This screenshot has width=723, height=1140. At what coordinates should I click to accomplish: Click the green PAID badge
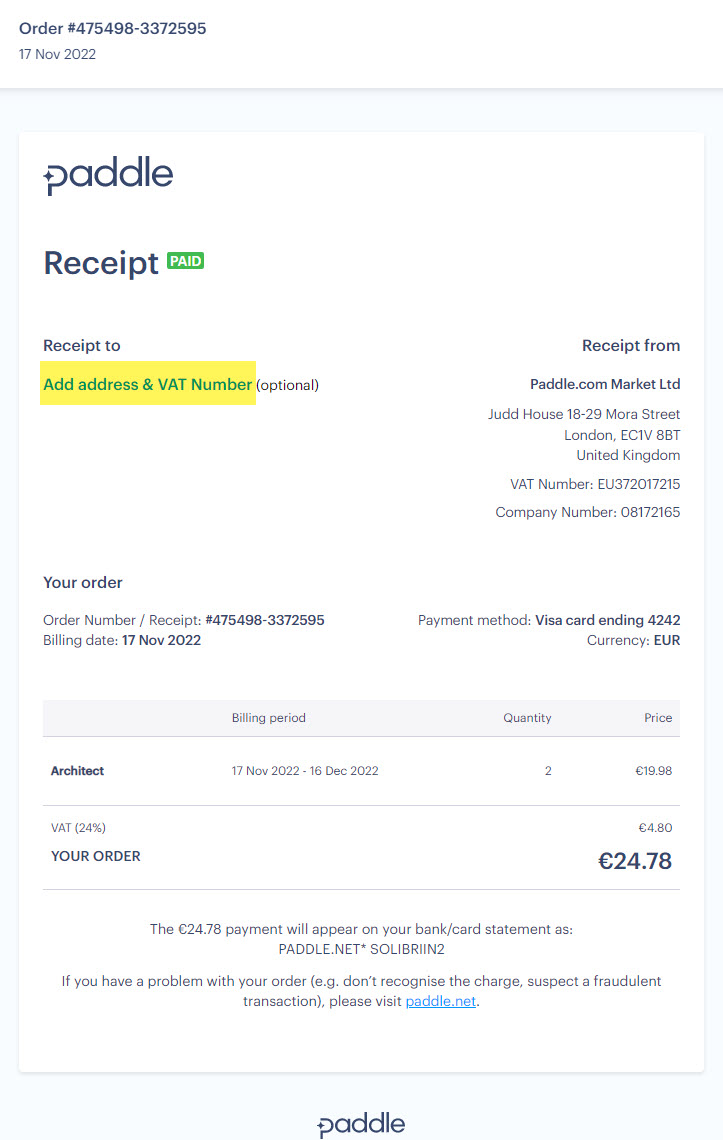tap(186, 261)
